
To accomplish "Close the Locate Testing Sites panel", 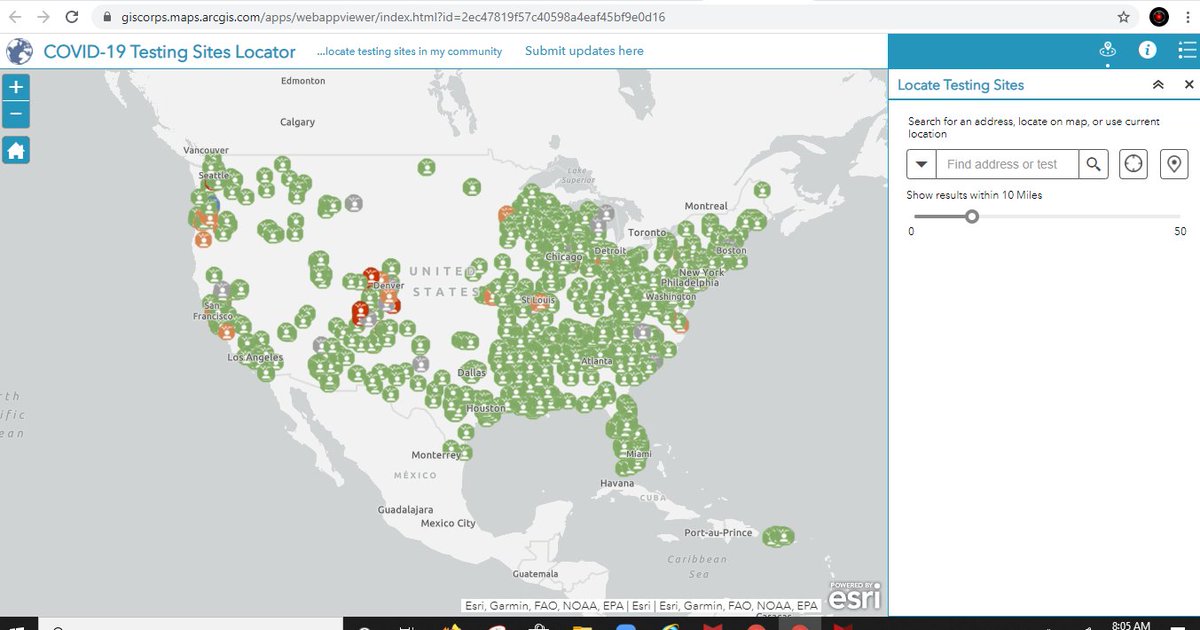I will (x=1189, y=85).
